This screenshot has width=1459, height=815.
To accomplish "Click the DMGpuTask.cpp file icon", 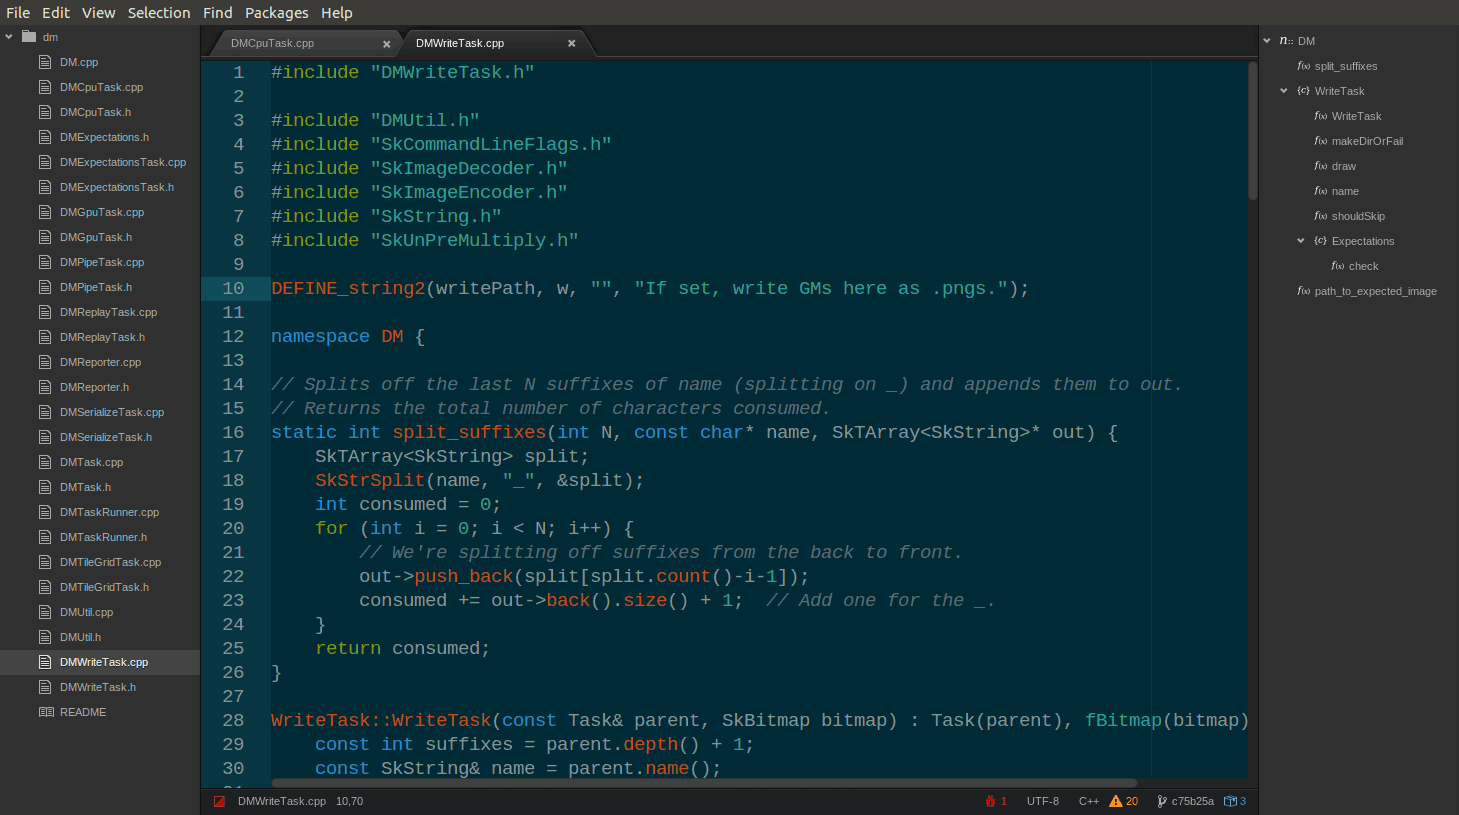I will point(45,212).
